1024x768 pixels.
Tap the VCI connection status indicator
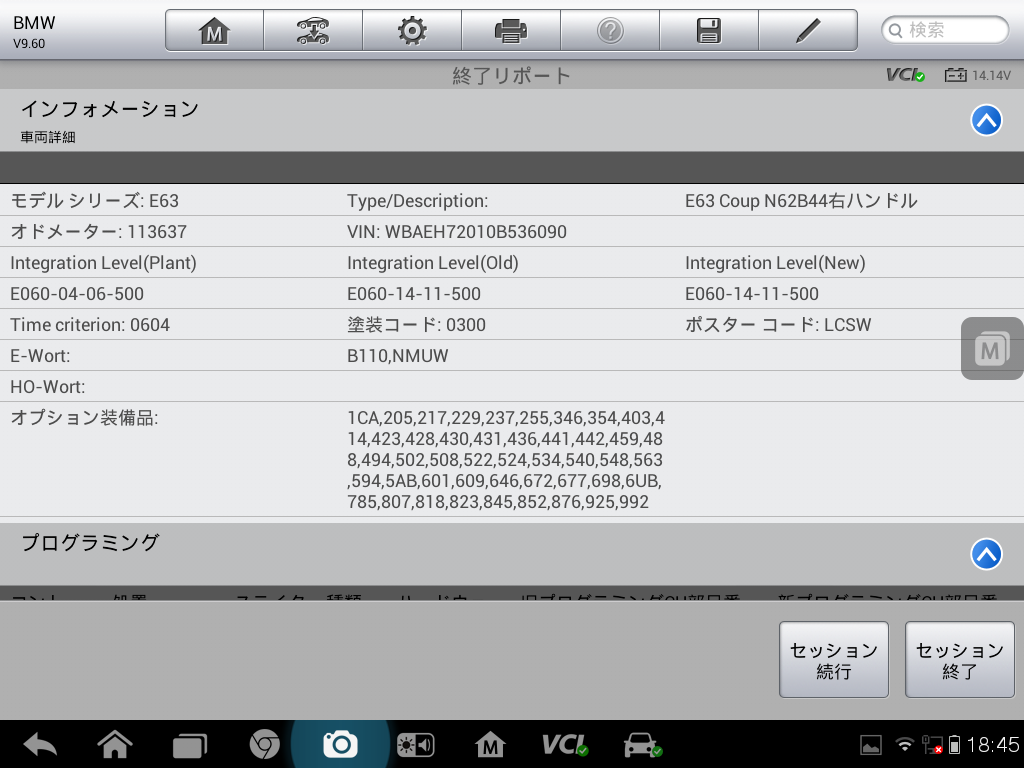pyautogui.click(x=905, y=75)
